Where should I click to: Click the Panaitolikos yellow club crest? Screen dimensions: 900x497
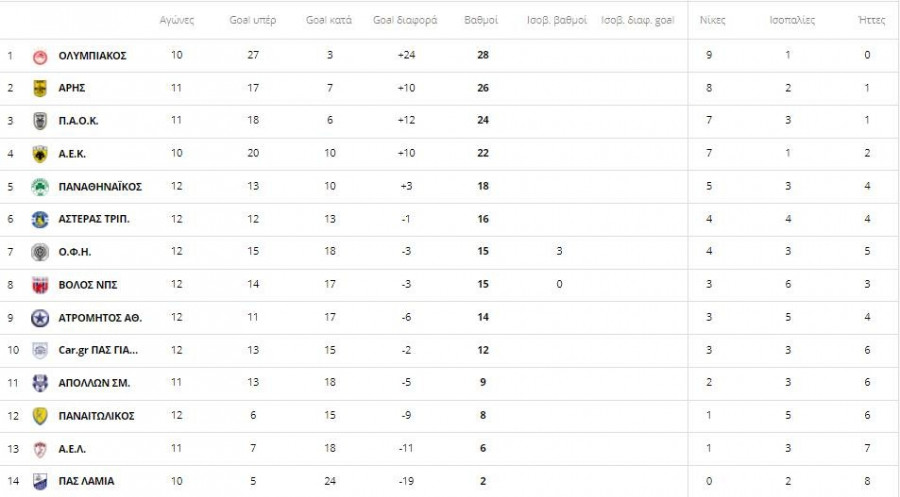(x=40, y=416)
